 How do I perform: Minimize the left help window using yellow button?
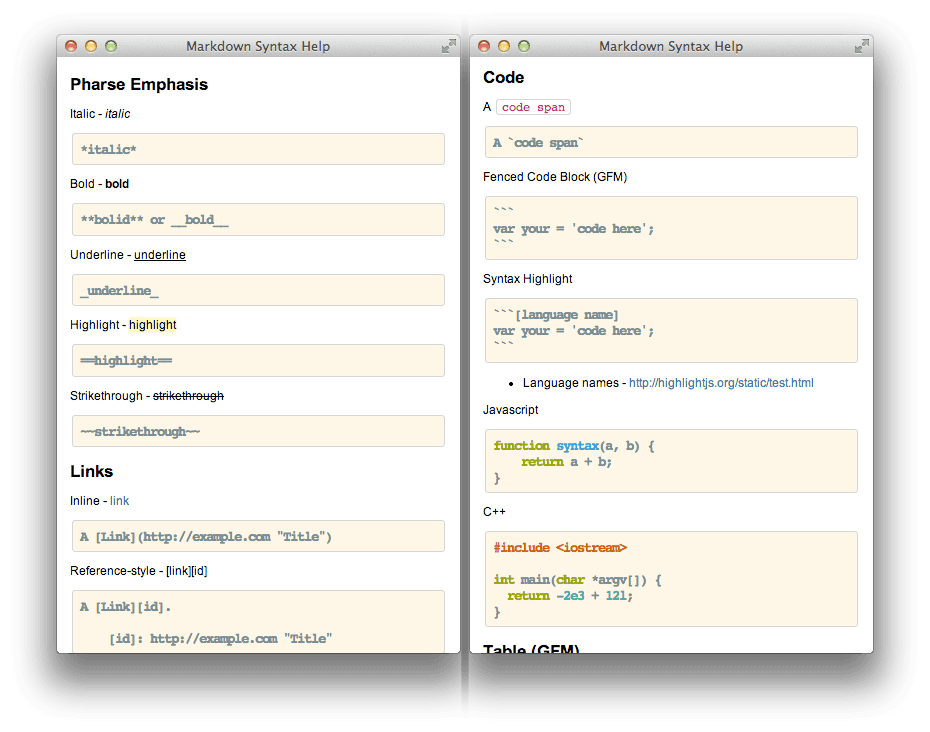(91, 46)
